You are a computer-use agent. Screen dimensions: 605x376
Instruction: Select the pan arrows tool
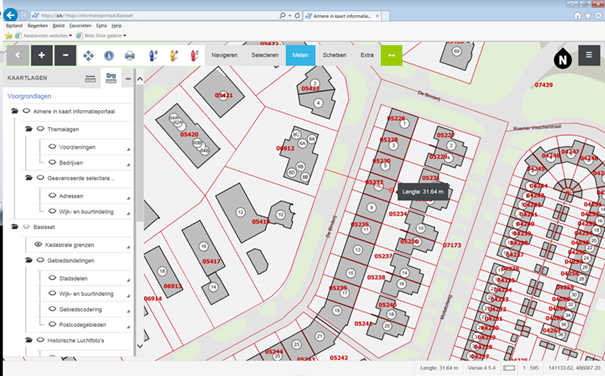coord(88,56)
